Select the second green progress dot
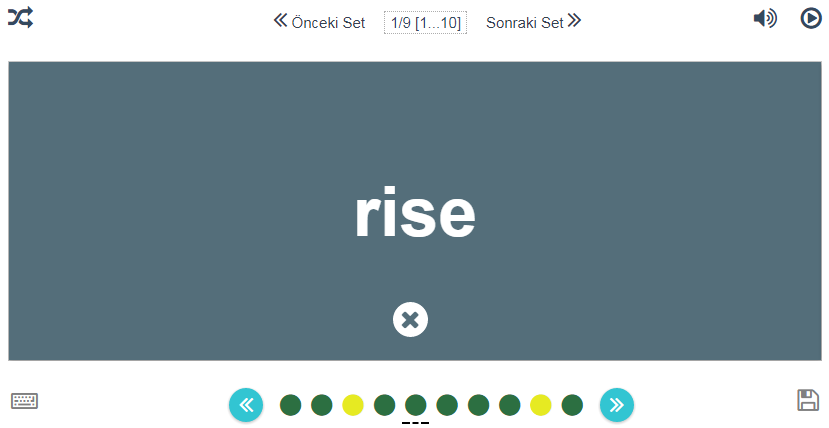Screen dimensions: 829x428 (322, 405)
